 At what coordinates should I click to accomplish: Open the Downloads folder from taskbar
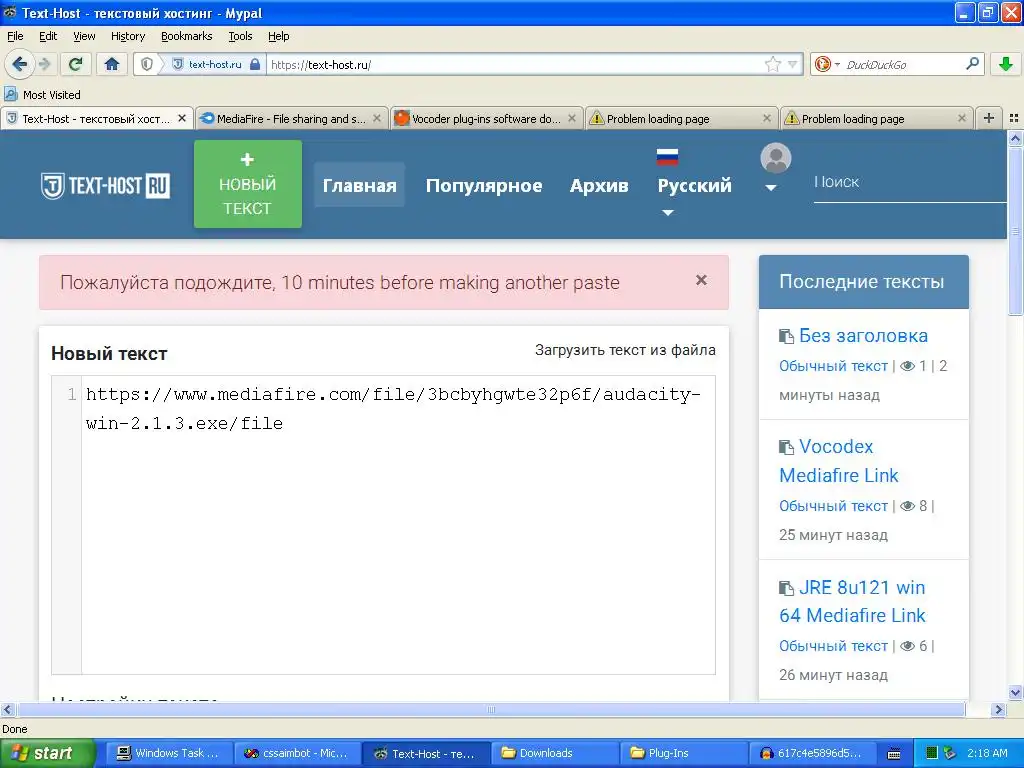click(554, 753)
